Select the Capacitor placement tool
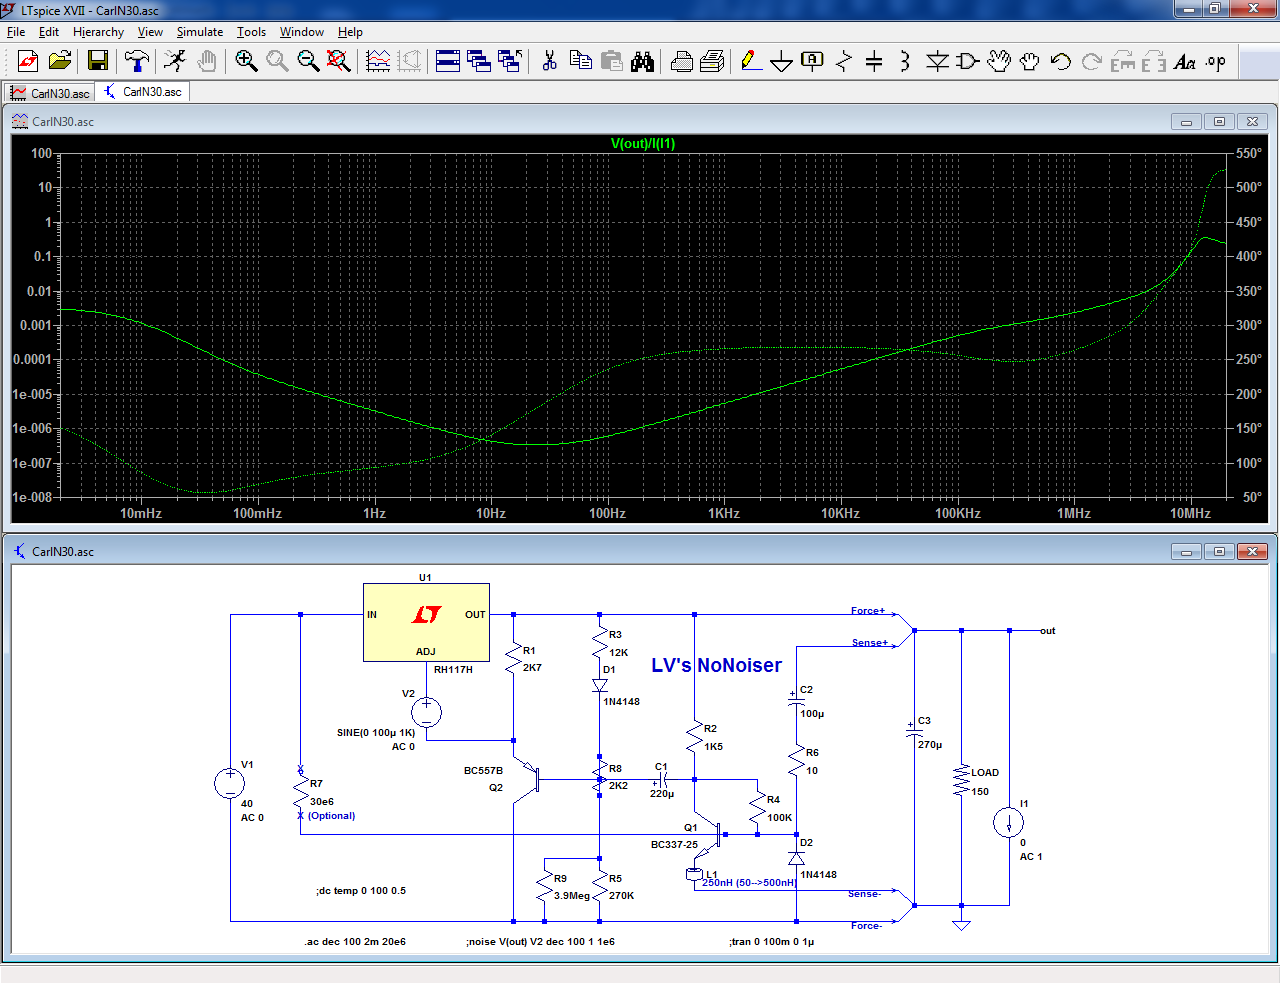Viewport: 1280px width, 984px height. click(874, 62)
